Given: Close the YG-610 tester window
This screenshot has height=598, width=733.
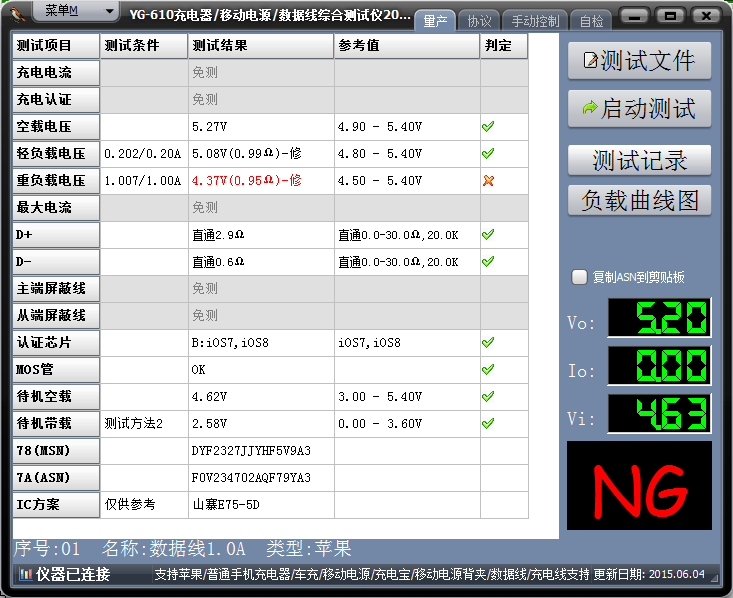Looking at the screenshot, I should pos(706,16).
